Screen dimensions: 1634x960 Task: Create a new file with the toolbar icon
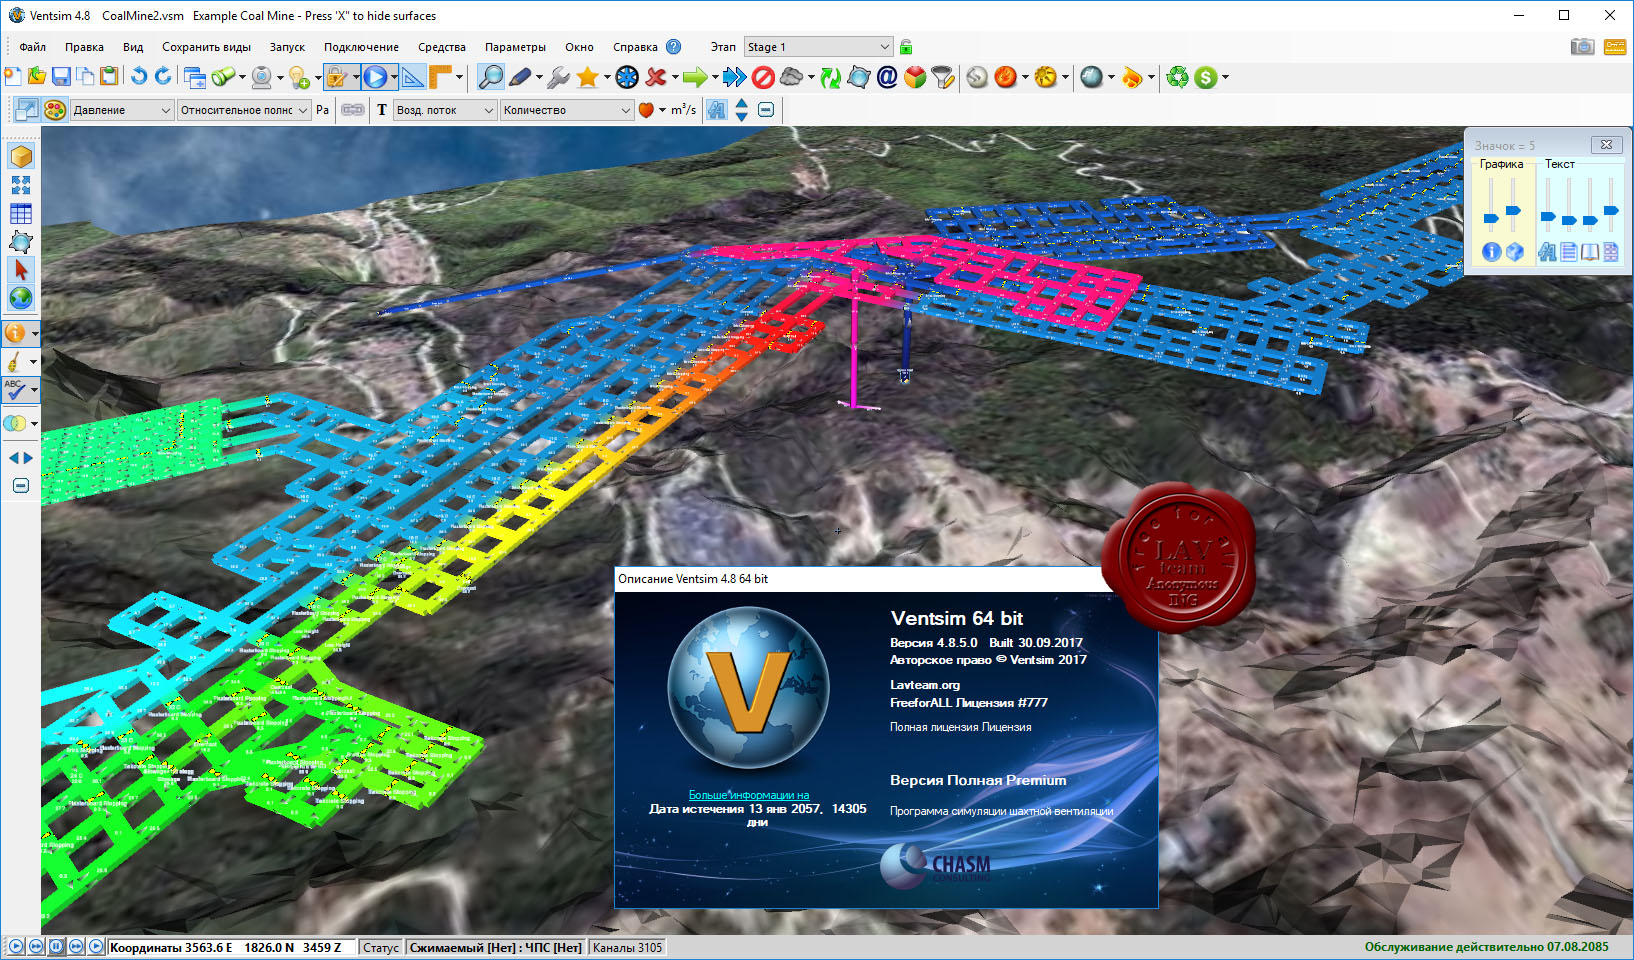13,77
